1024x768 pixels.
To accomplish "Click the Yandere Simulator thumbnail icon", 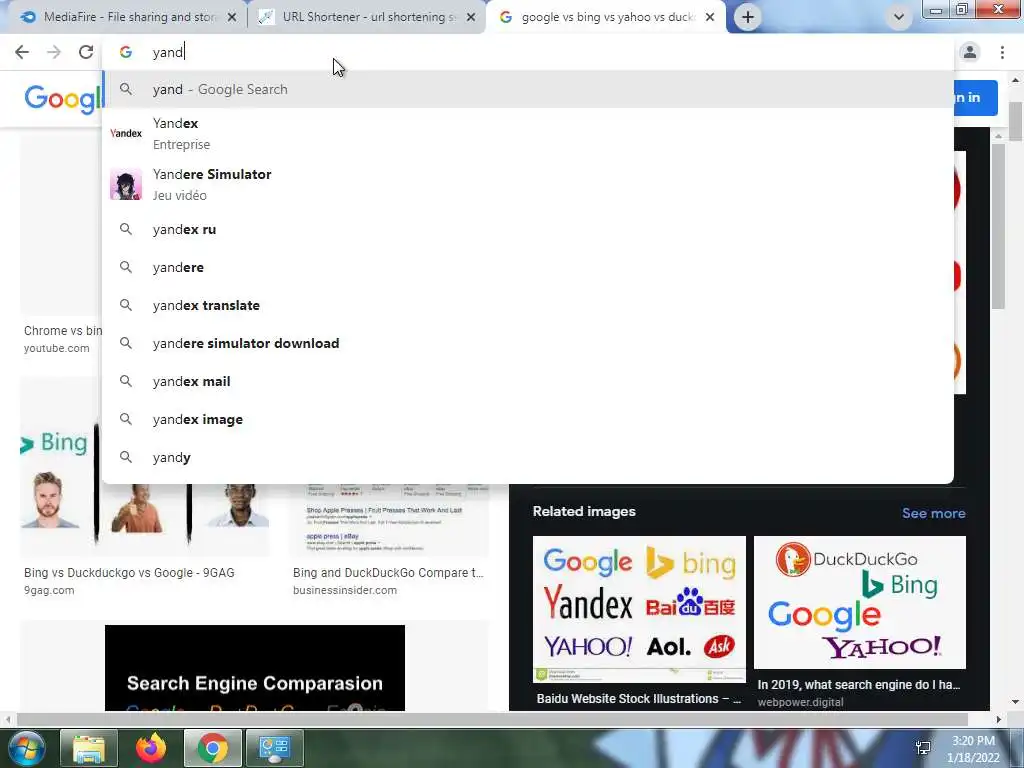I will coord(126,184).
